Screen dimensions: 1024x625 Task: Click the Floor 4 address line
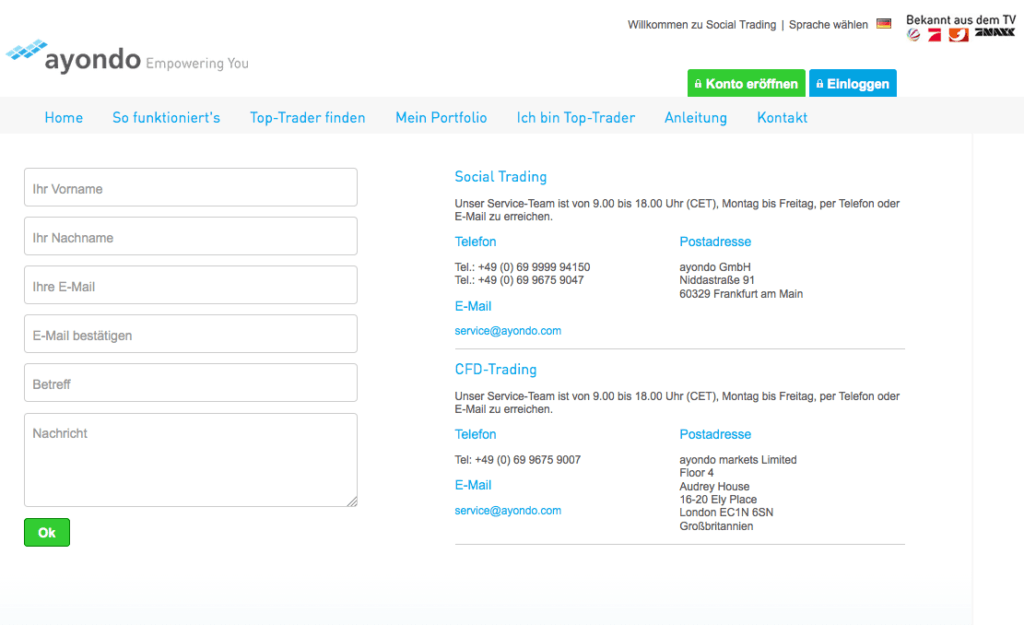pos(696,473)
